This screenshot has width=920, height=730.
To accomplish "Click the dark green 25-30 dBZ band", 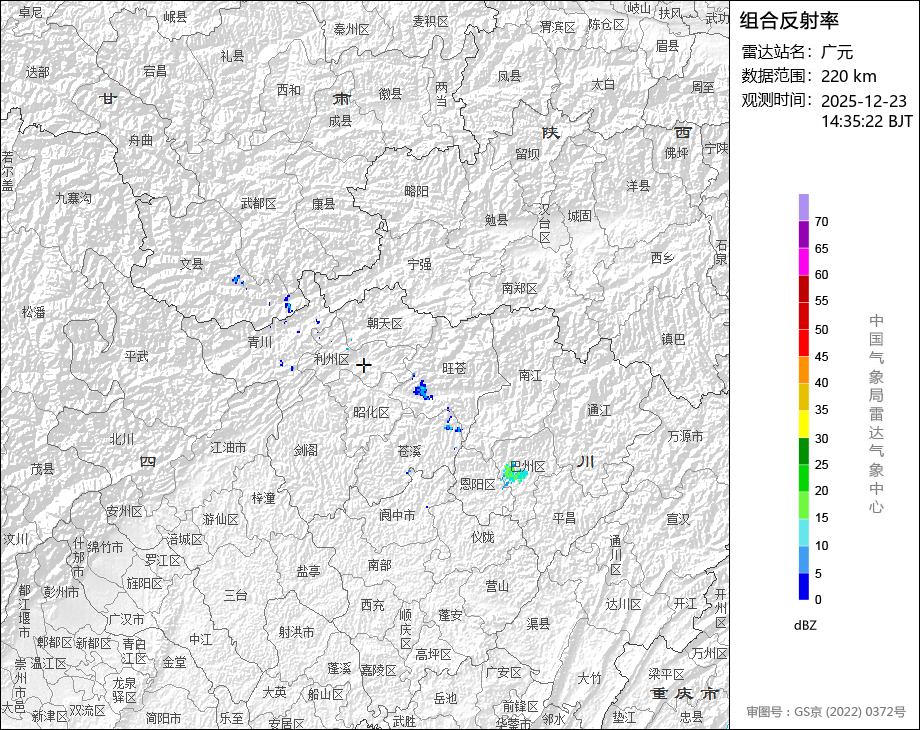I will [804, 451].
